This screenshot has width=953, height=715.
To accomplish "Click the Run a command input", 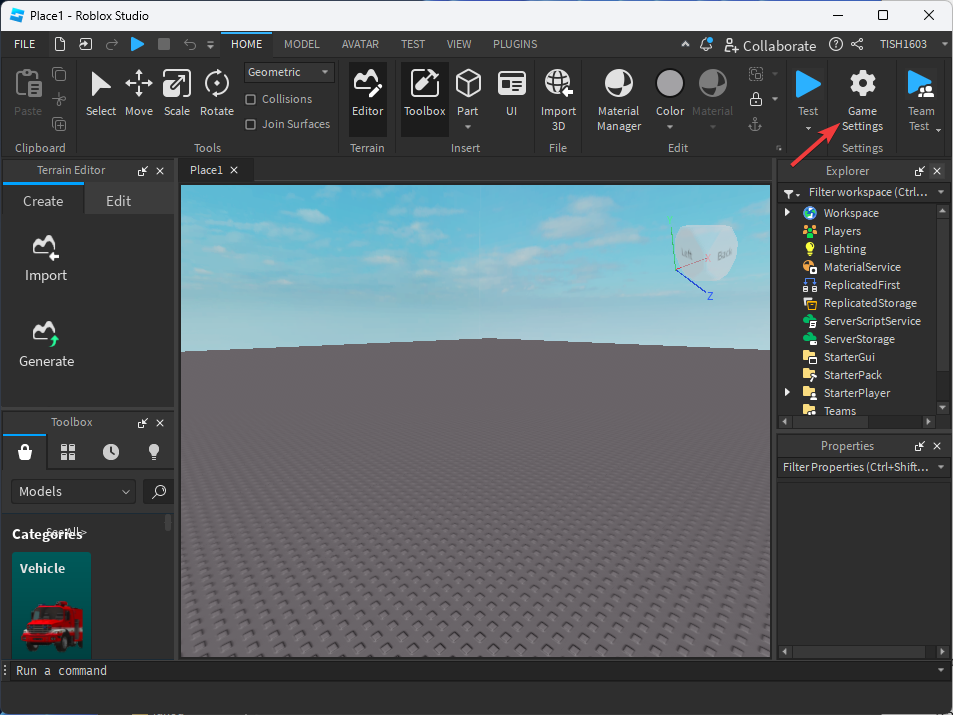I will [470, 671].
